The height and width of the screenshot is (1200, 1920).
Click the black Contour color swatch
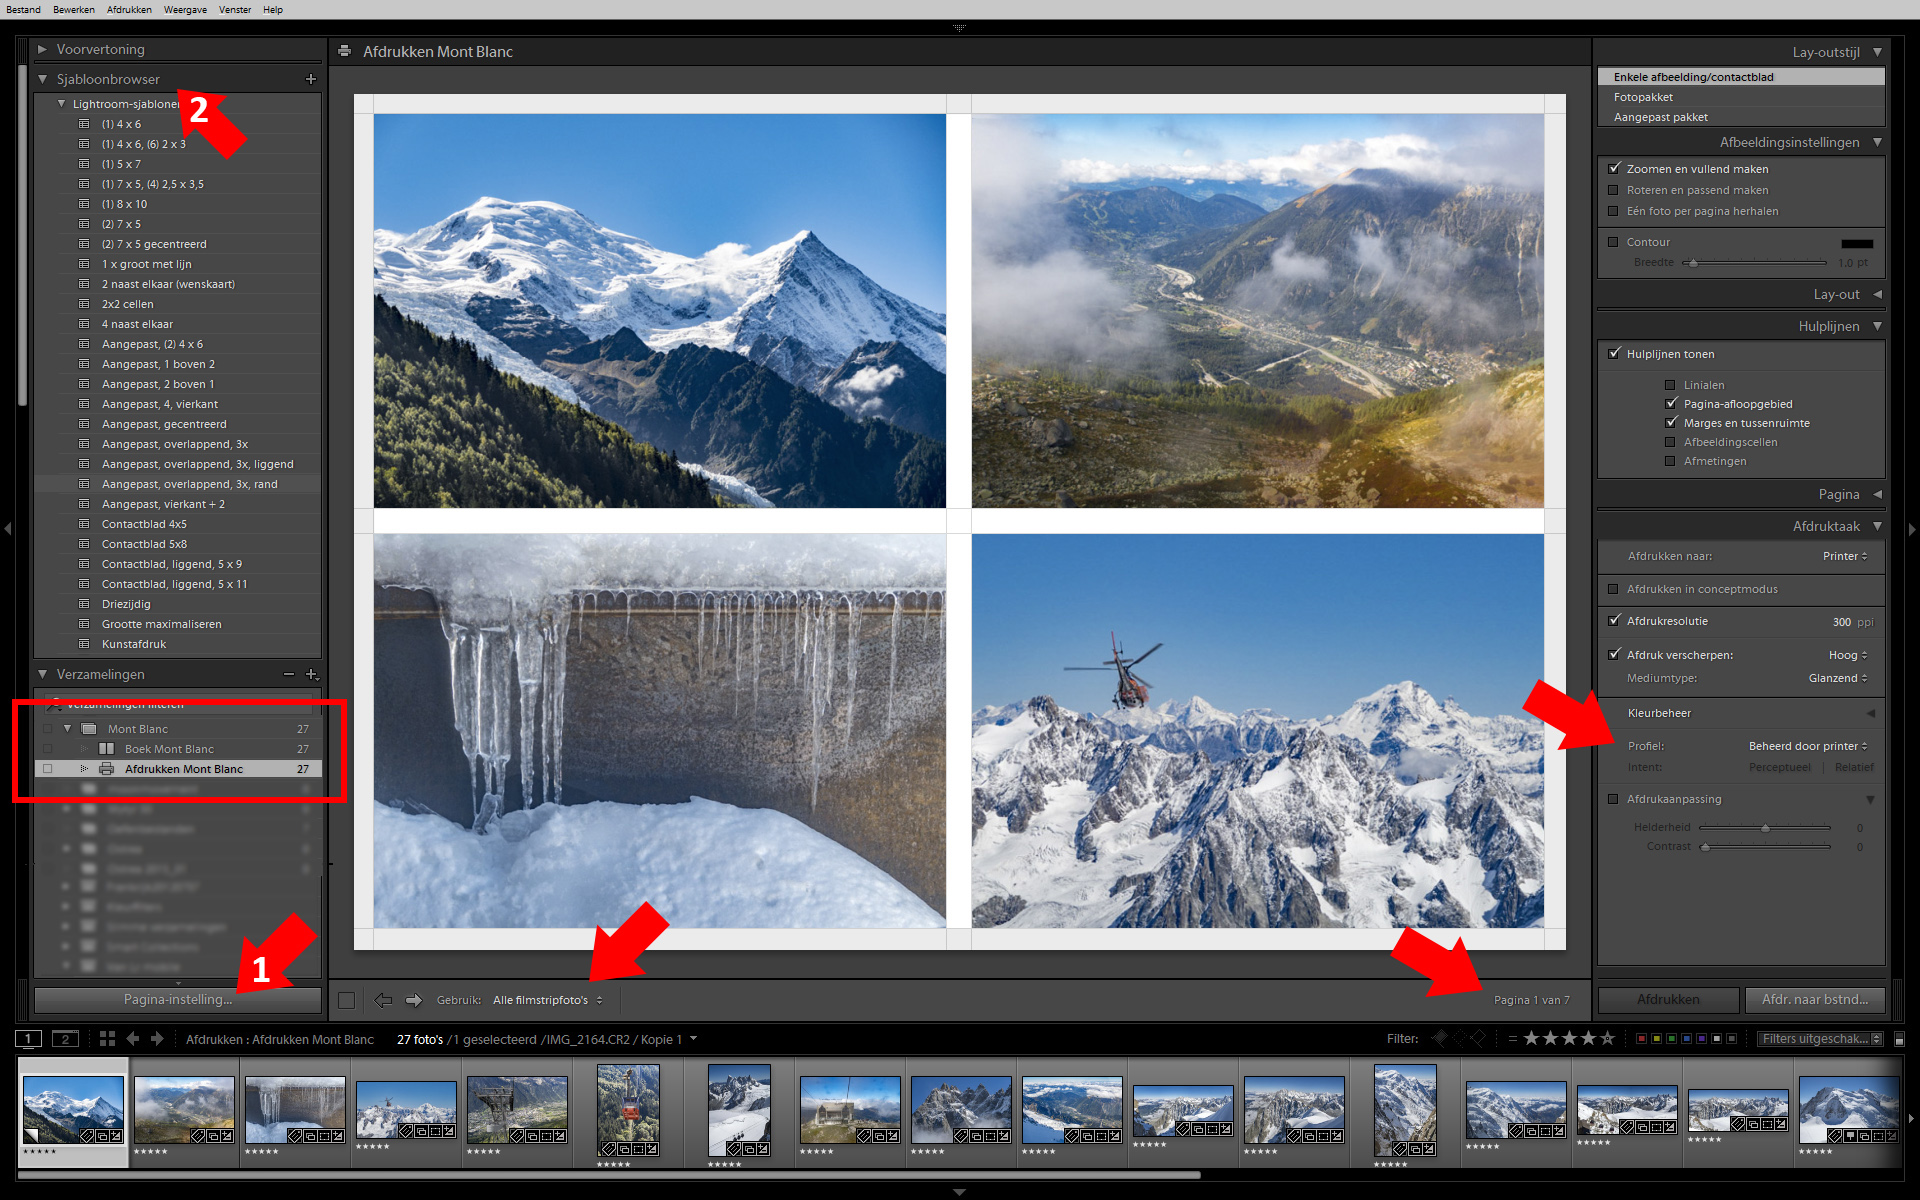point(1856,243)
